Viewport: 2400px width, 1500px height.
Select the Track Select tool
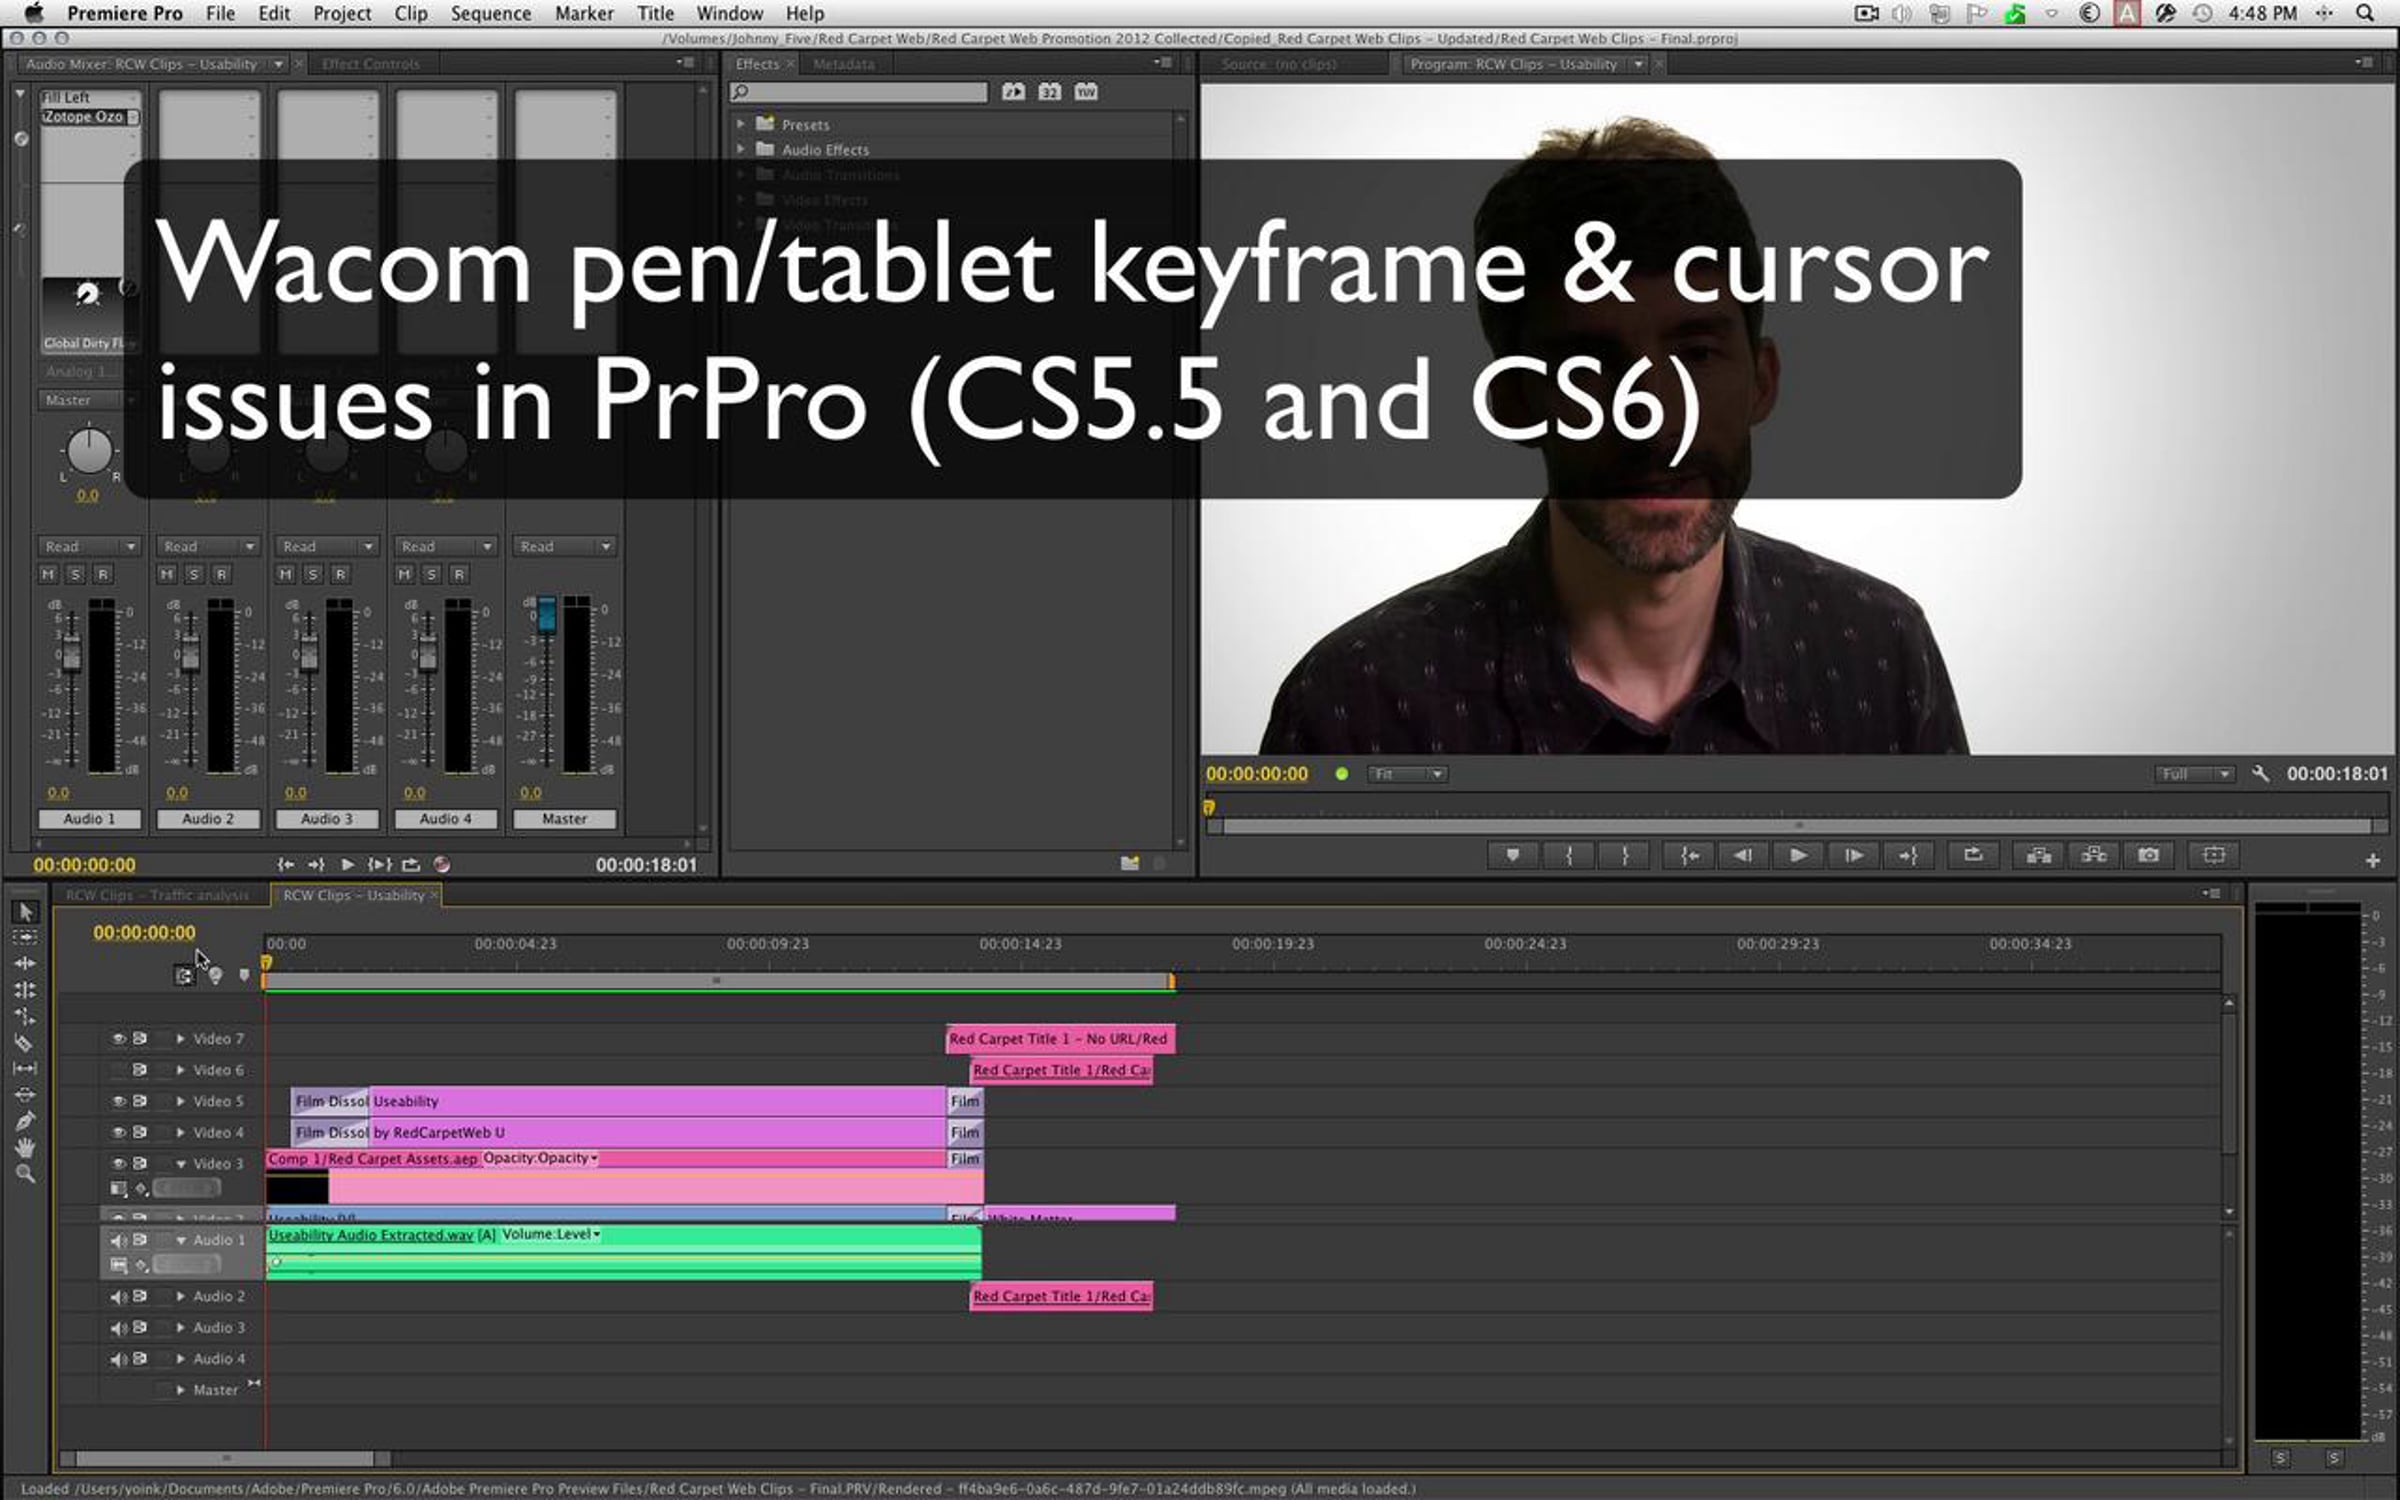pyautogui.click(x=26, y=938)
